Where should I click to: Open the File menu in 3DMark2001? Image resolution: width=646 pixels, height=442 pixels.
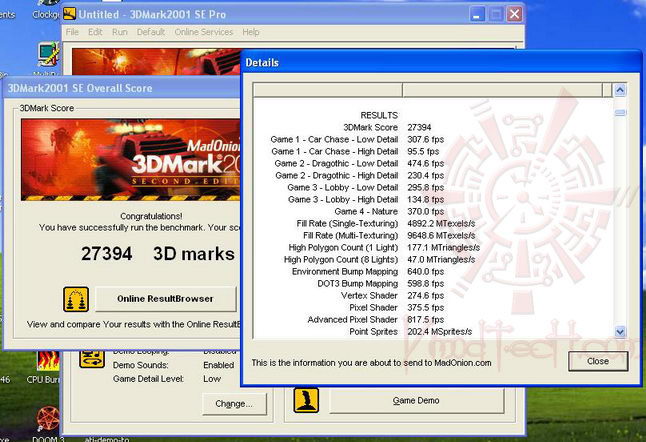pos(72,32)
